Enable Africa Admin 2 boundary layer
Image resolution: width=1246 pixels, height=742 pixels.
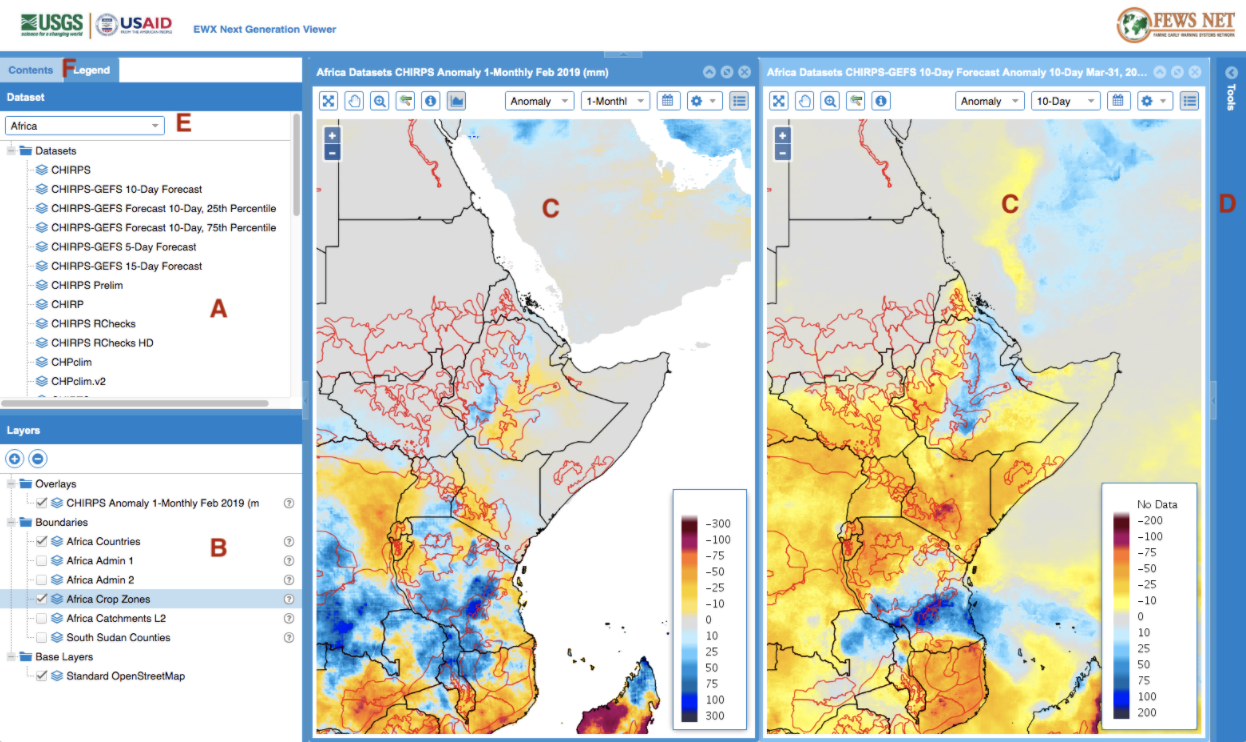[41, 580]
